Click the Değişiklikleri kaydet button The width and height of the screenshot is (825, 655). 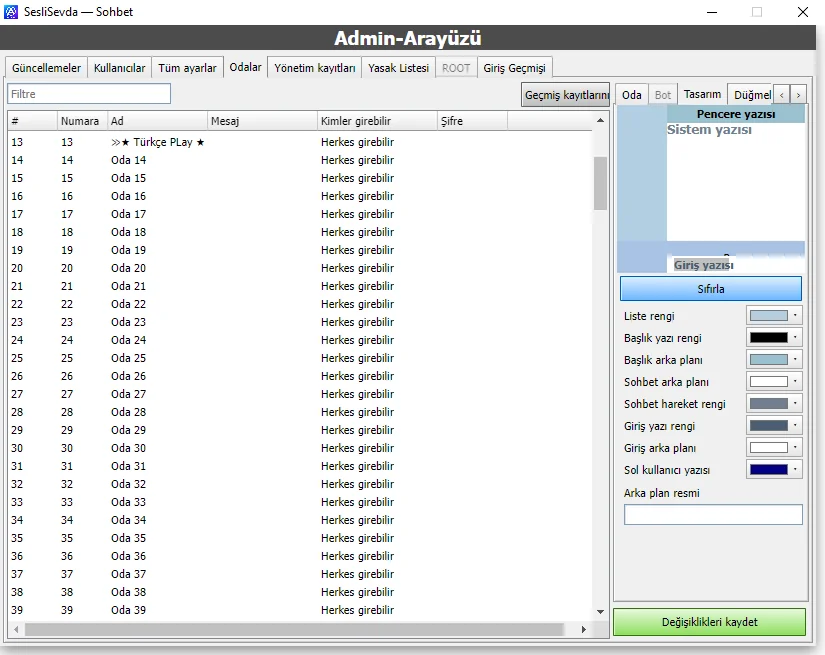[x=709, y=622]
